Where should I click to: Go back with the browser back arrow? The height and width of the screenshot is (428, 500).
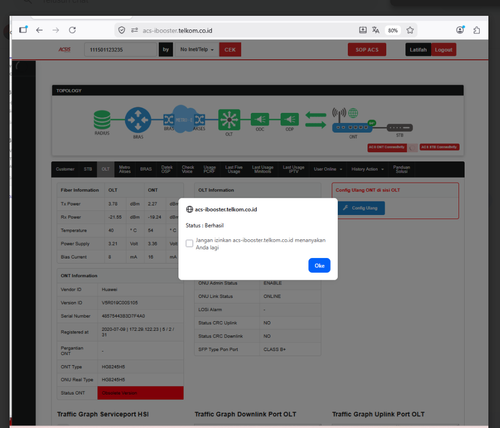[39, 30]
